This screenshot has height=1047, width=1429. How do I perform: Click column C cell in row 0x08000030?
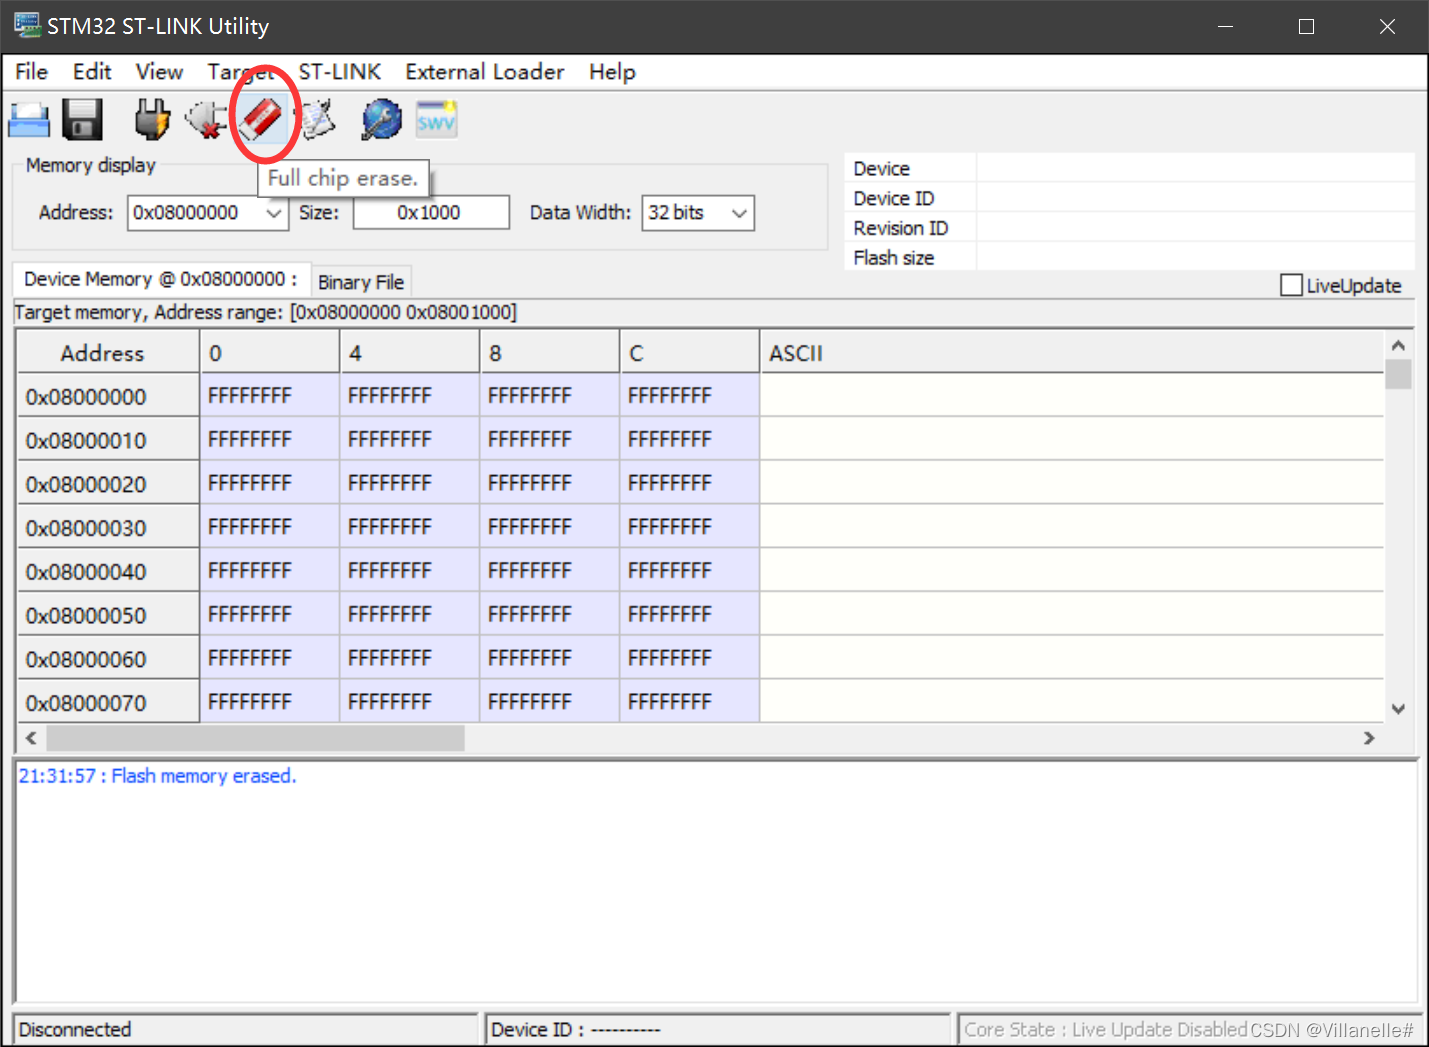tap(690, 528)
